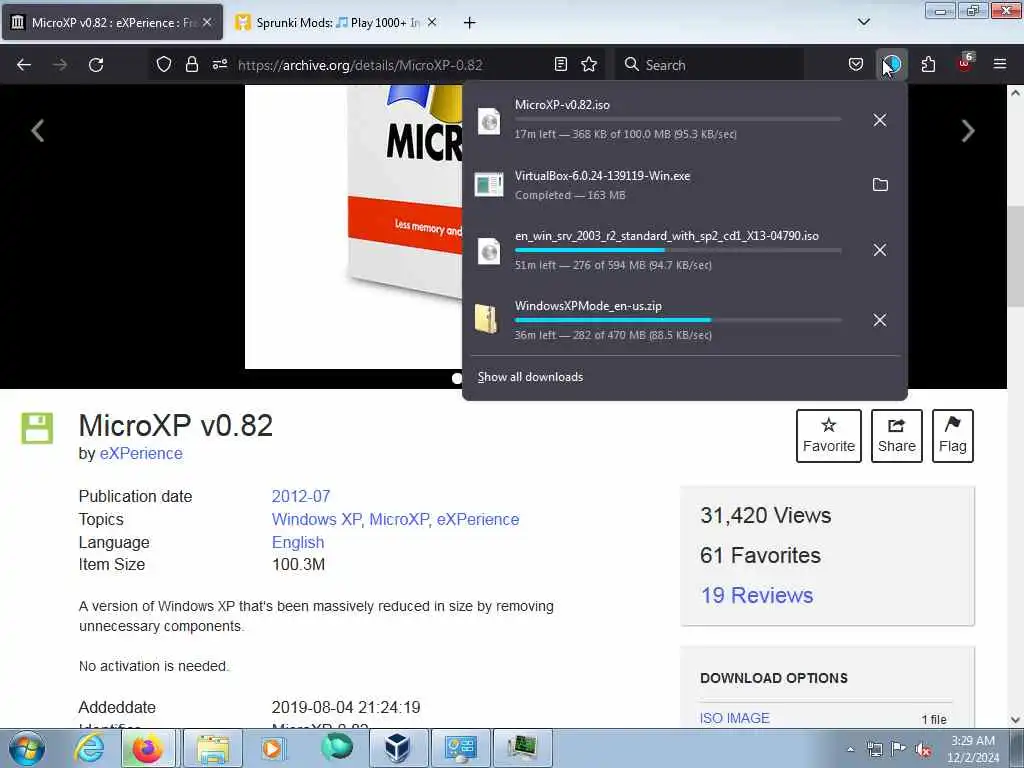The width and height of the screenshot is (1024, 768).
Task: Click the VirtualBox-6.0.24 exe file icon
Action: [488, 185]
